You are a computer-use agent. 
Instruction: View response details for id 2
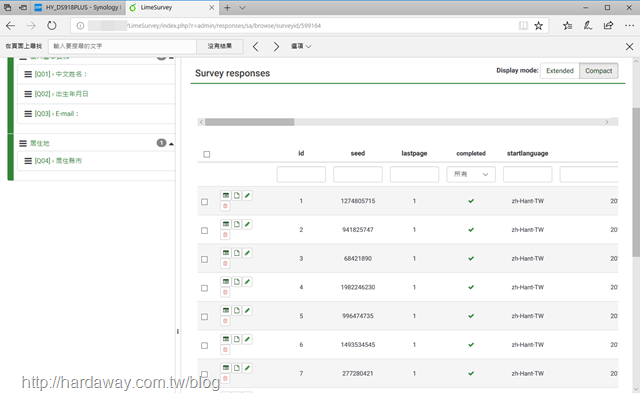point(226,224)
